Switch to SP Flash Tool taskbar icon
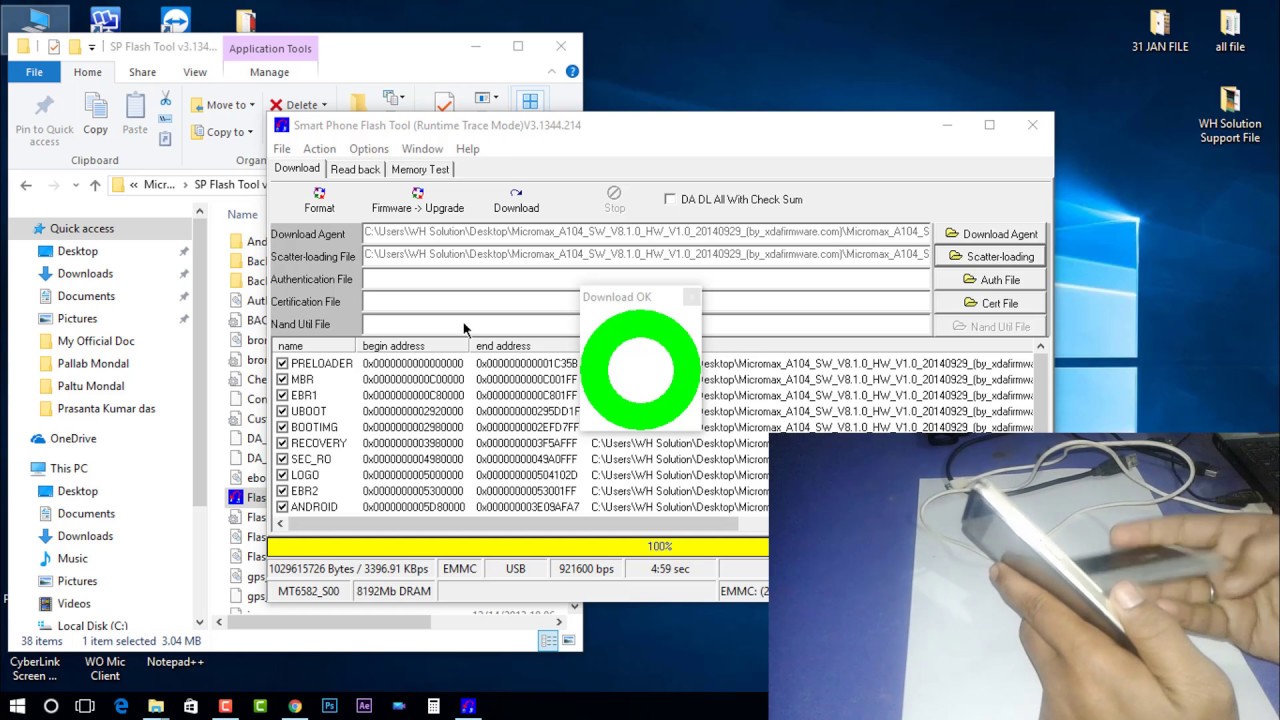 click(468, 706)
